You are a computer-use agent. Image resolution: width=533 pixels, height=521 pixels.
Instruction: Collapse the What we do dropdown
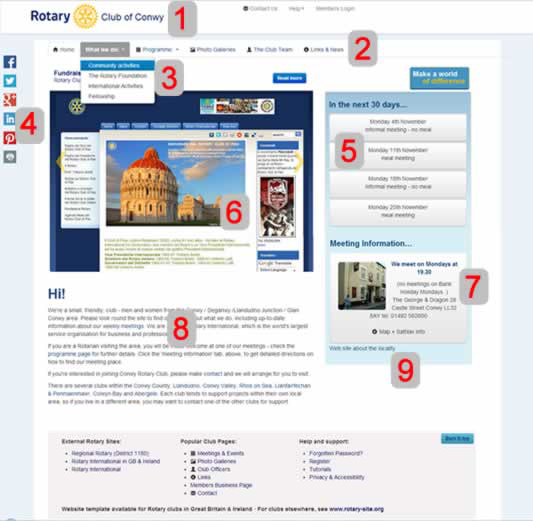[105, 50]
